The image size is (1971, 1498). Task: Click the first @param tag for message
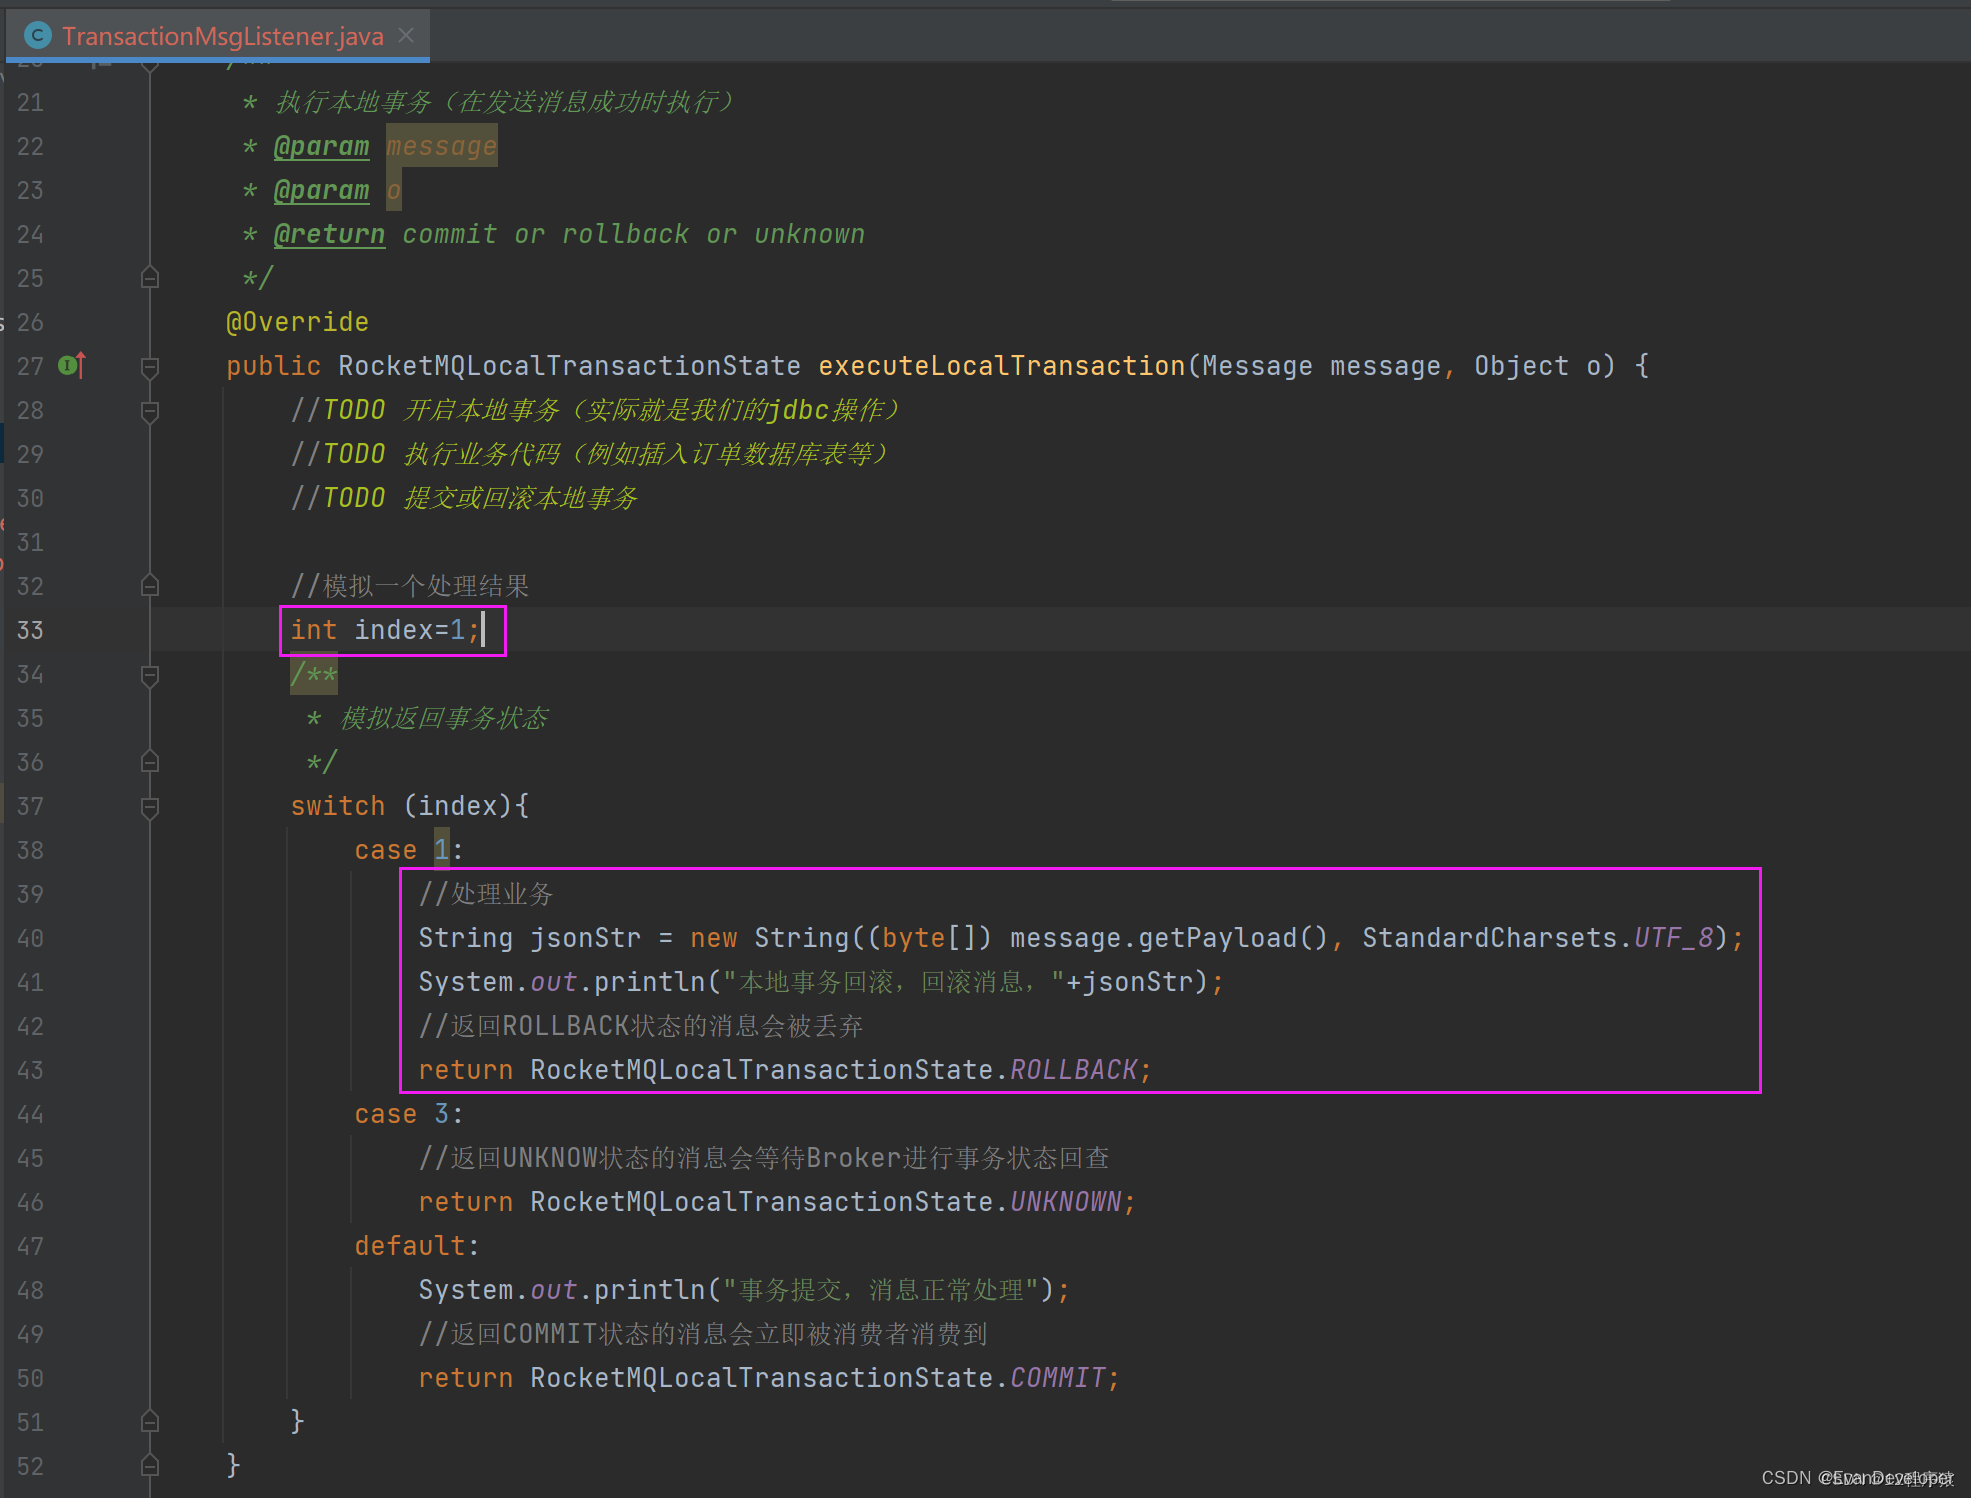pyautogui.click(x=321, y=146)
